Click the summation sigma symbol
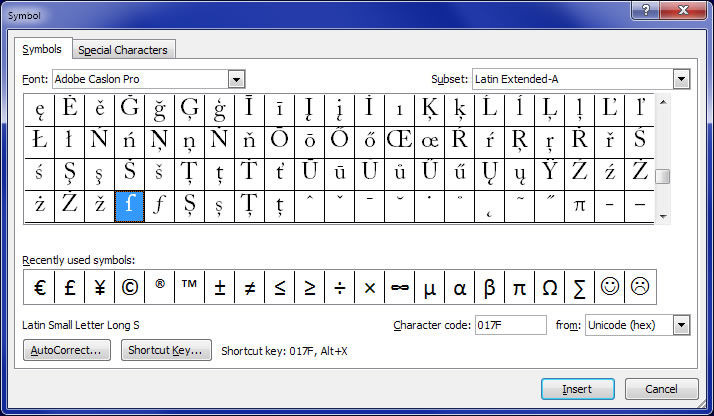The width and height of the screenshot is (714, 416). [579, 288]
